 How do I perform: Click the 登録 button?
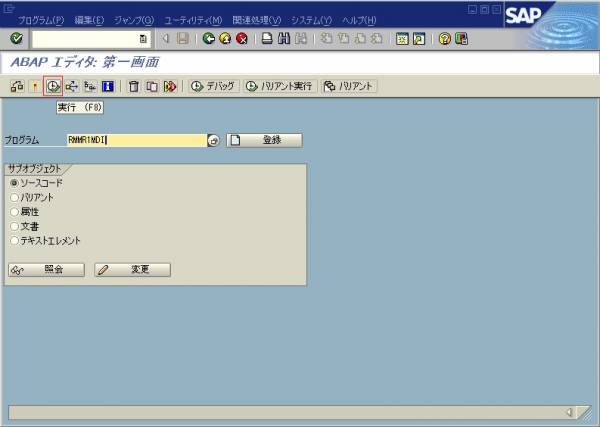pos(264,140)
